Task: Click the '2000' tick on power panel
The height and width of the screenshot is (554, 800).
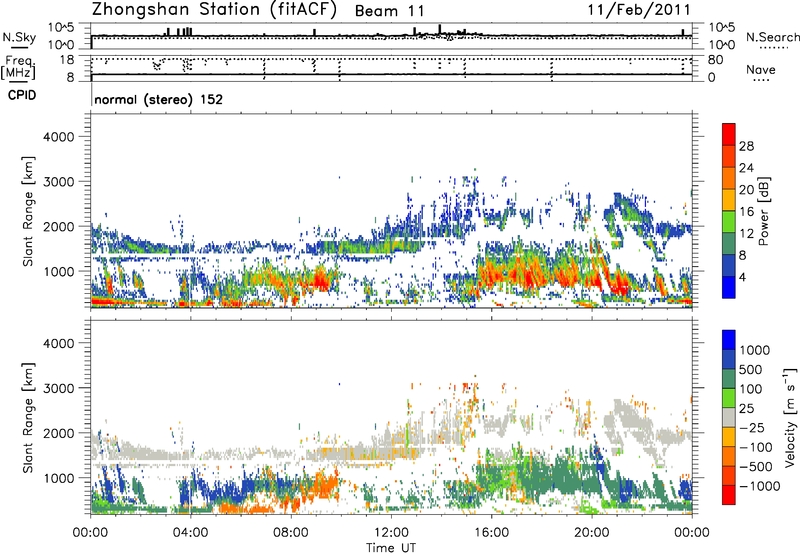Action: coord(59,226)
